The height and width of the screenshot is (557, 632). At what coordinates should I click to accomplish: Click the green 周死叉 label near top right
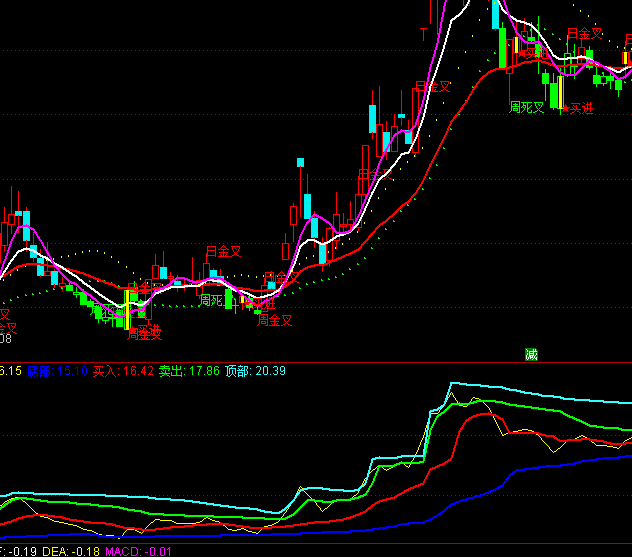click(x=526, y=107)
